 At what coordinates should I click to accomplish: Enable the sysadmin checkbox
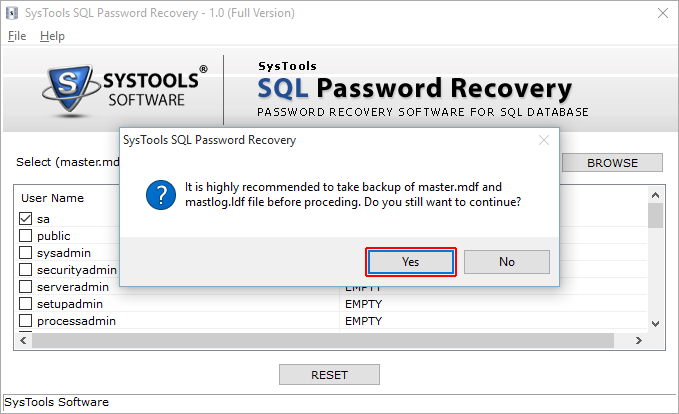26,252
